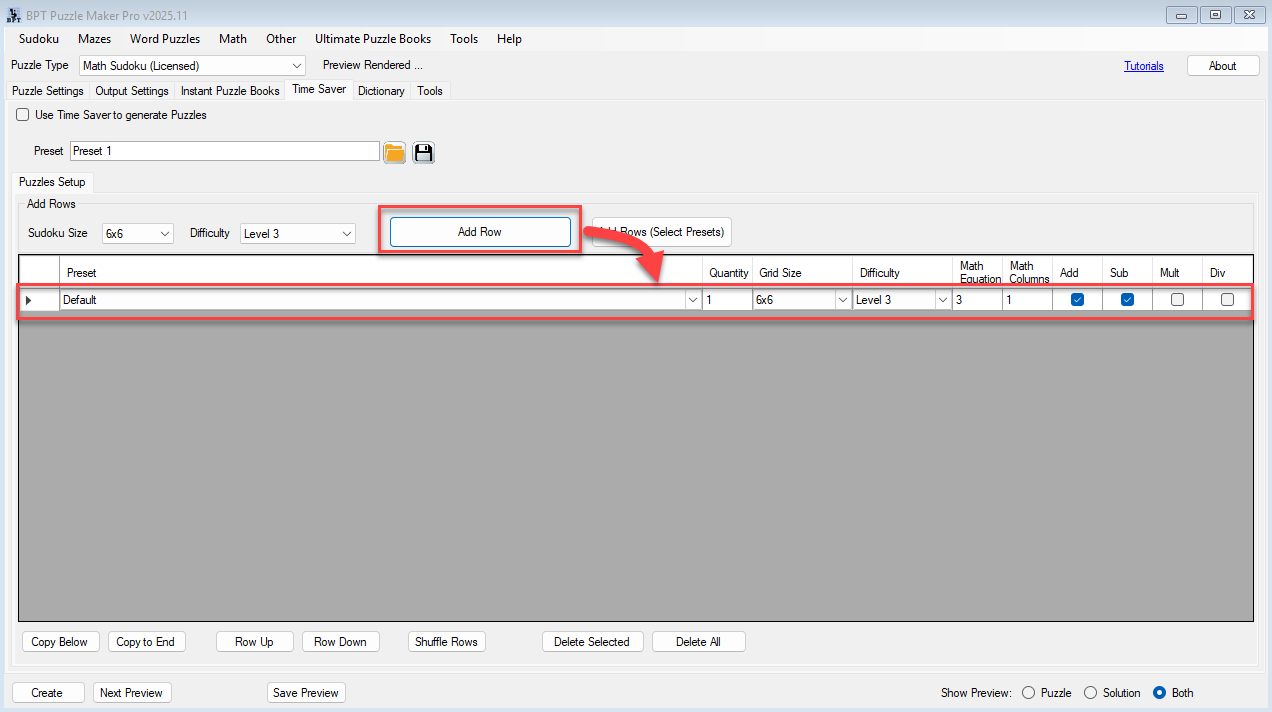Click the Add Row button
Screen dimensions: 1272x712
click(x=480, y=232)
